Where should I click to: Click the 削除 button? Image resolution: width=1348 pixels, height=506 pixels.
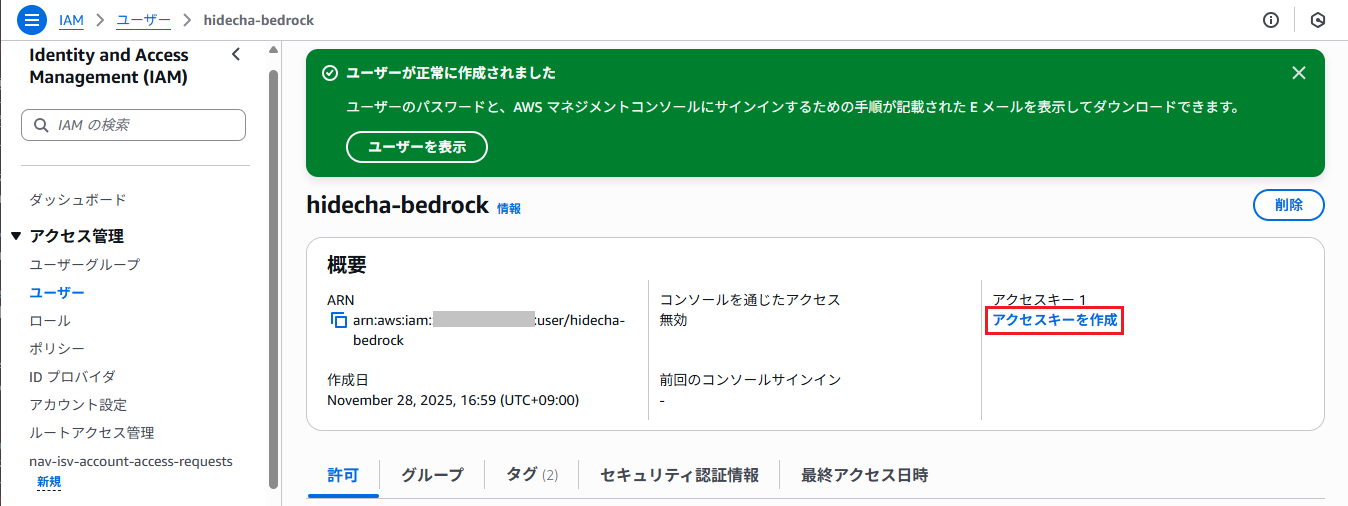[1288, 205]
